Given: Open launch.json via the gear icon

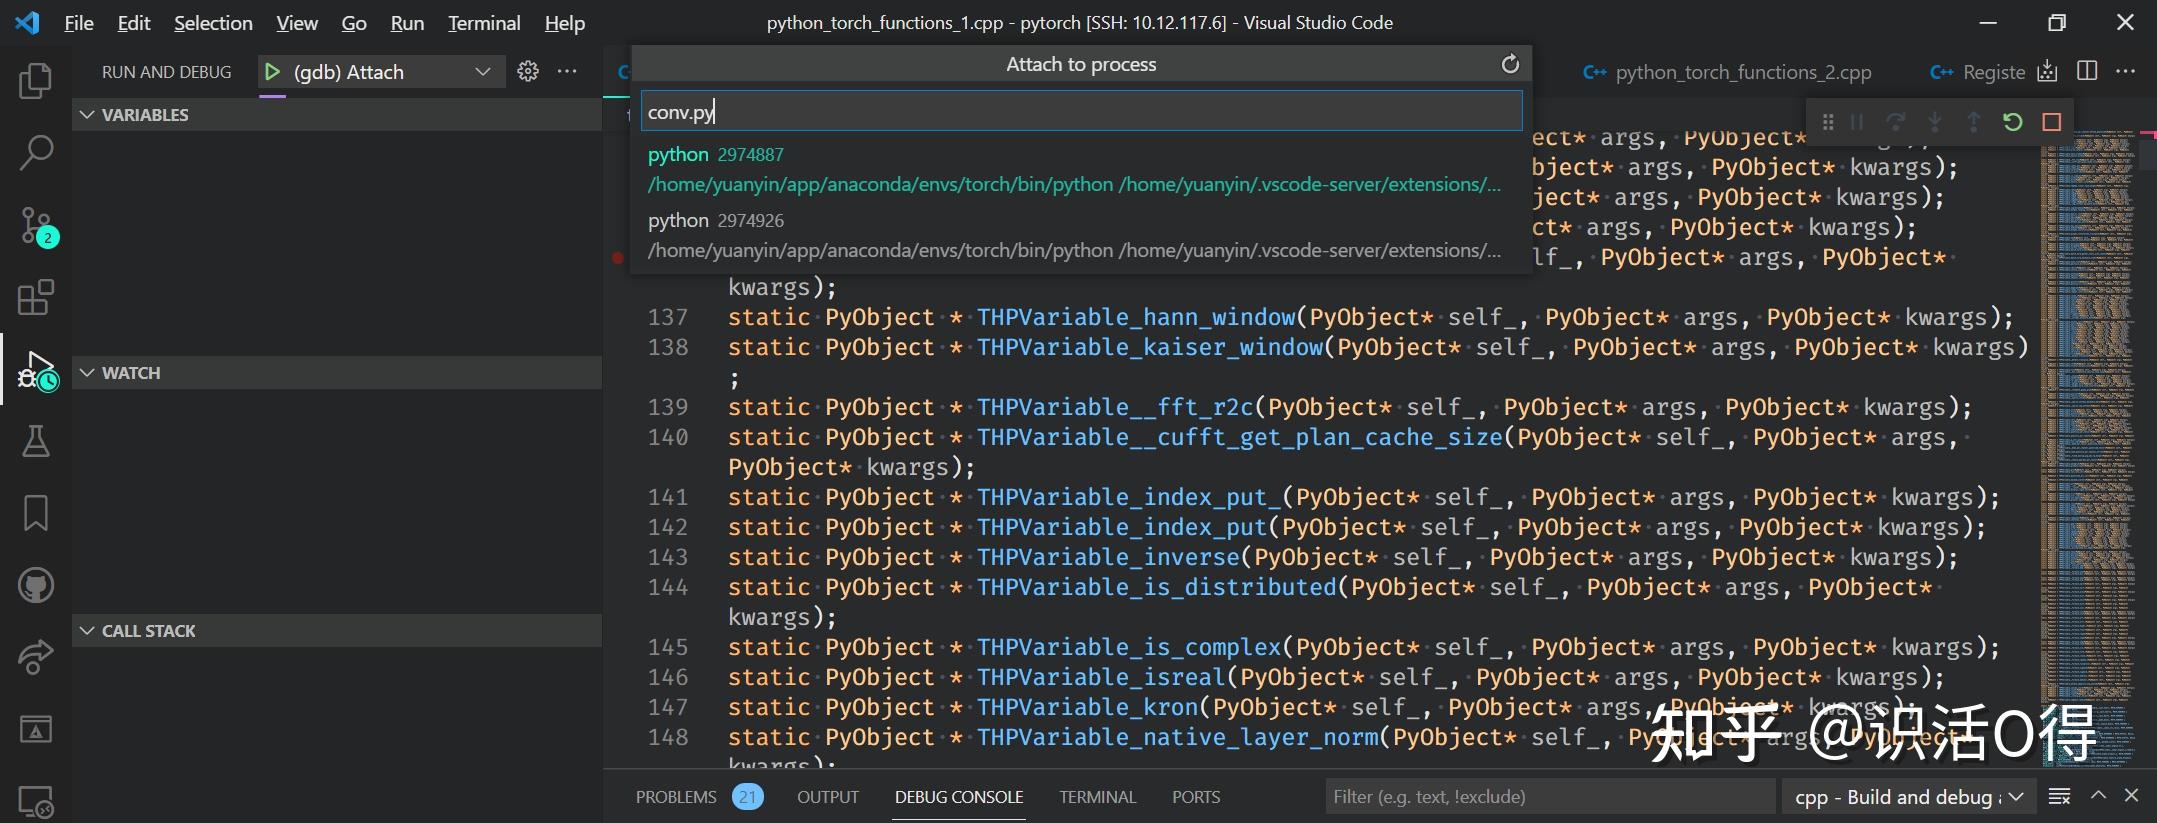Looking at the screenshot, I should click(x=528, y=71).
